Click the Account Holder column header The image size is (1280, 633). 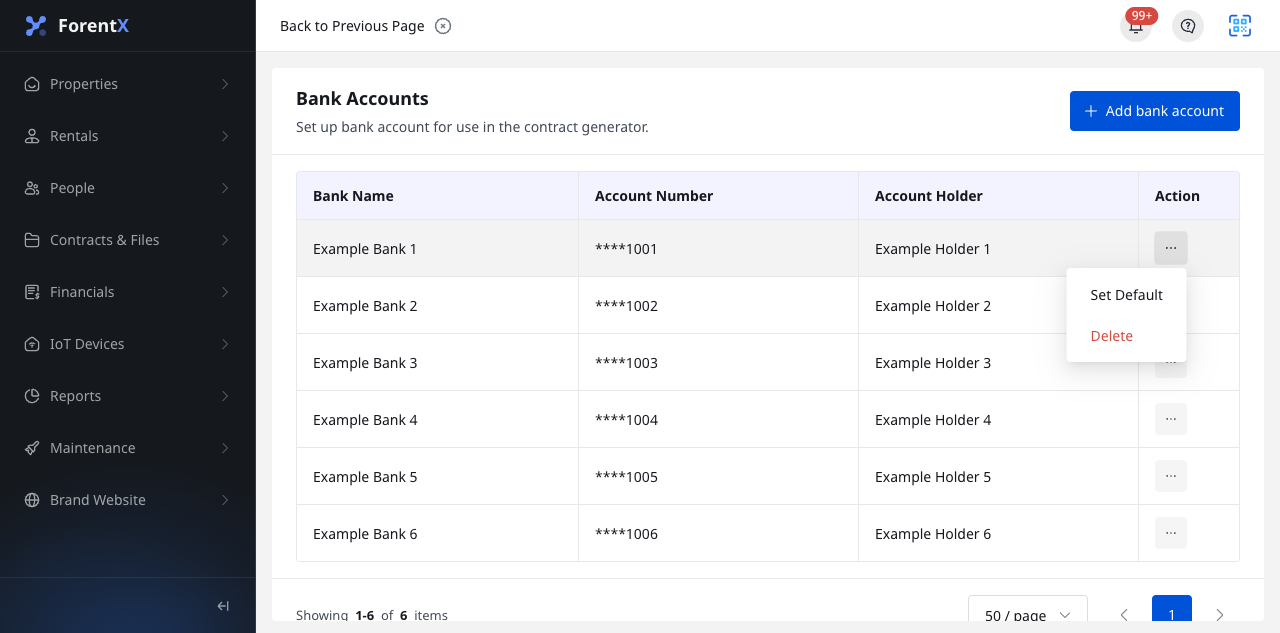pyautogui.click(x=998, y=196)
